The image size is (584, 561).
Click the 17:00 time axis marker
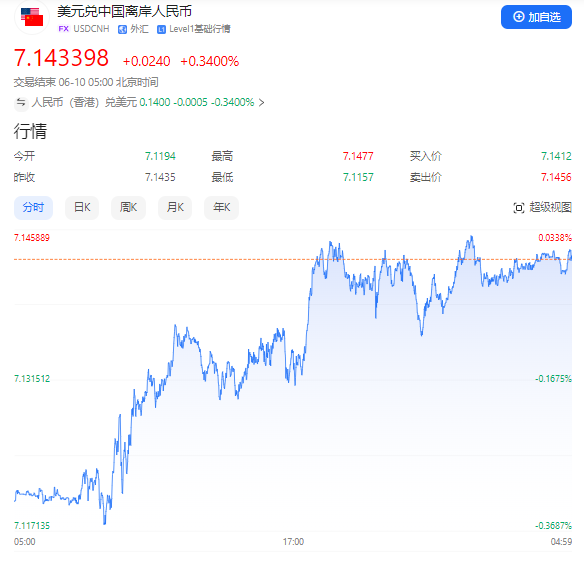coord(293,542)
